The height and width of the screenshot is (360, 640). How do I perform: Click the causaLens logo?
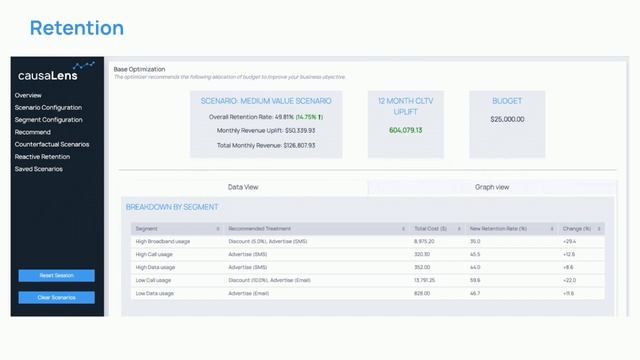(56, 71)
